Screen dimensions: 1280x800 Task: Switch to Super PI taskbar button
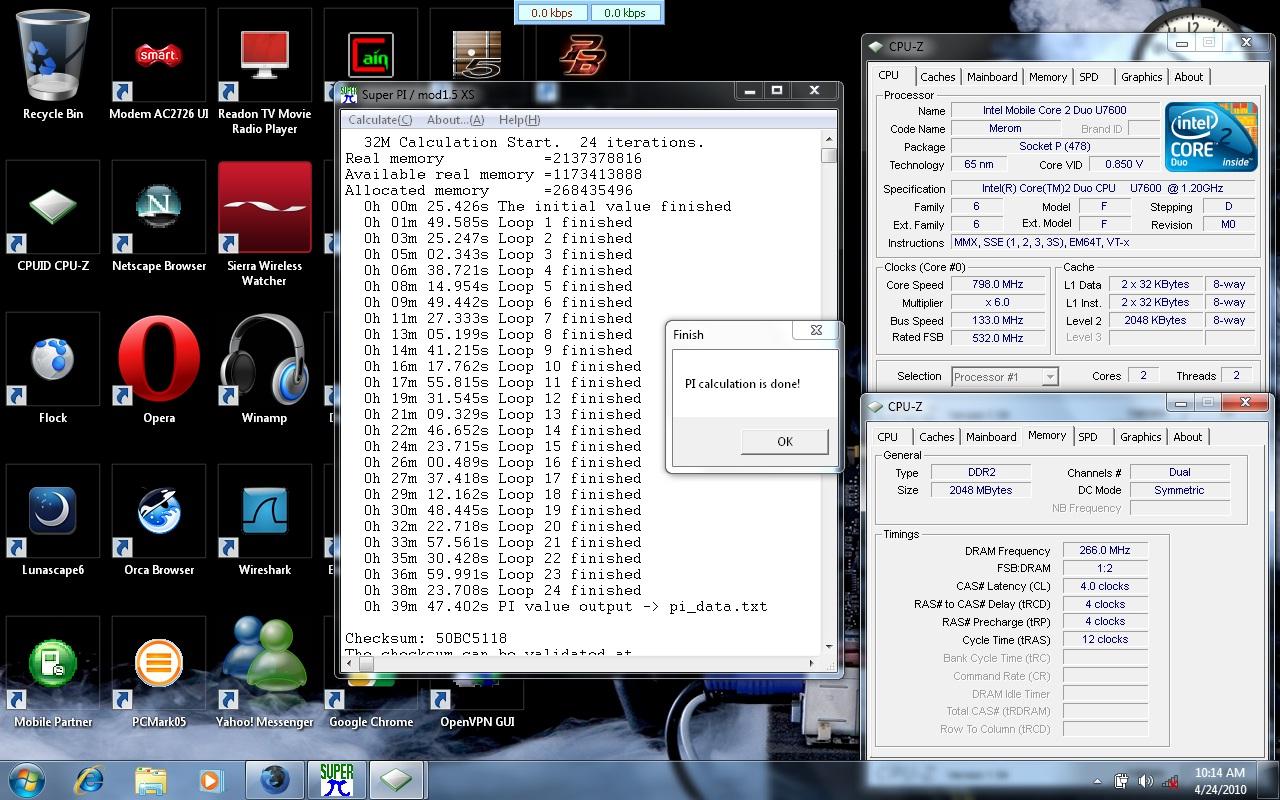point(336,779)
